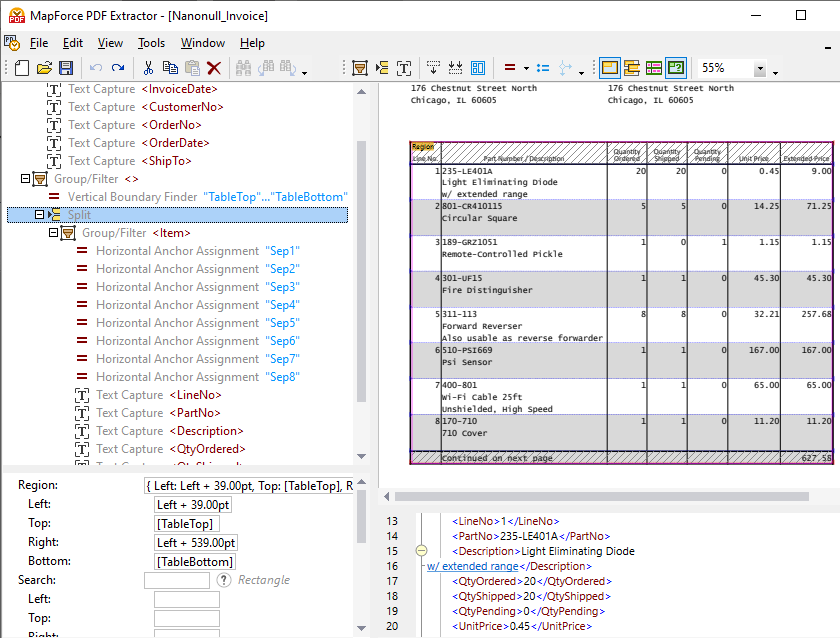Toggle the first highlighted view layout button
The image size is (840, 638).
(610, 68)
